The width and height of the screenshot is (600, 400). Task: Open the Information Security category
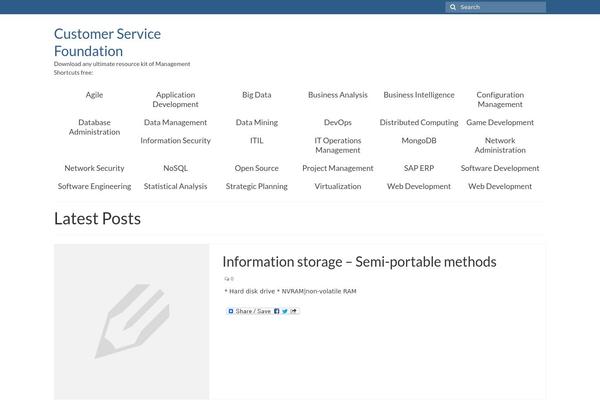[x=175, y=141]
